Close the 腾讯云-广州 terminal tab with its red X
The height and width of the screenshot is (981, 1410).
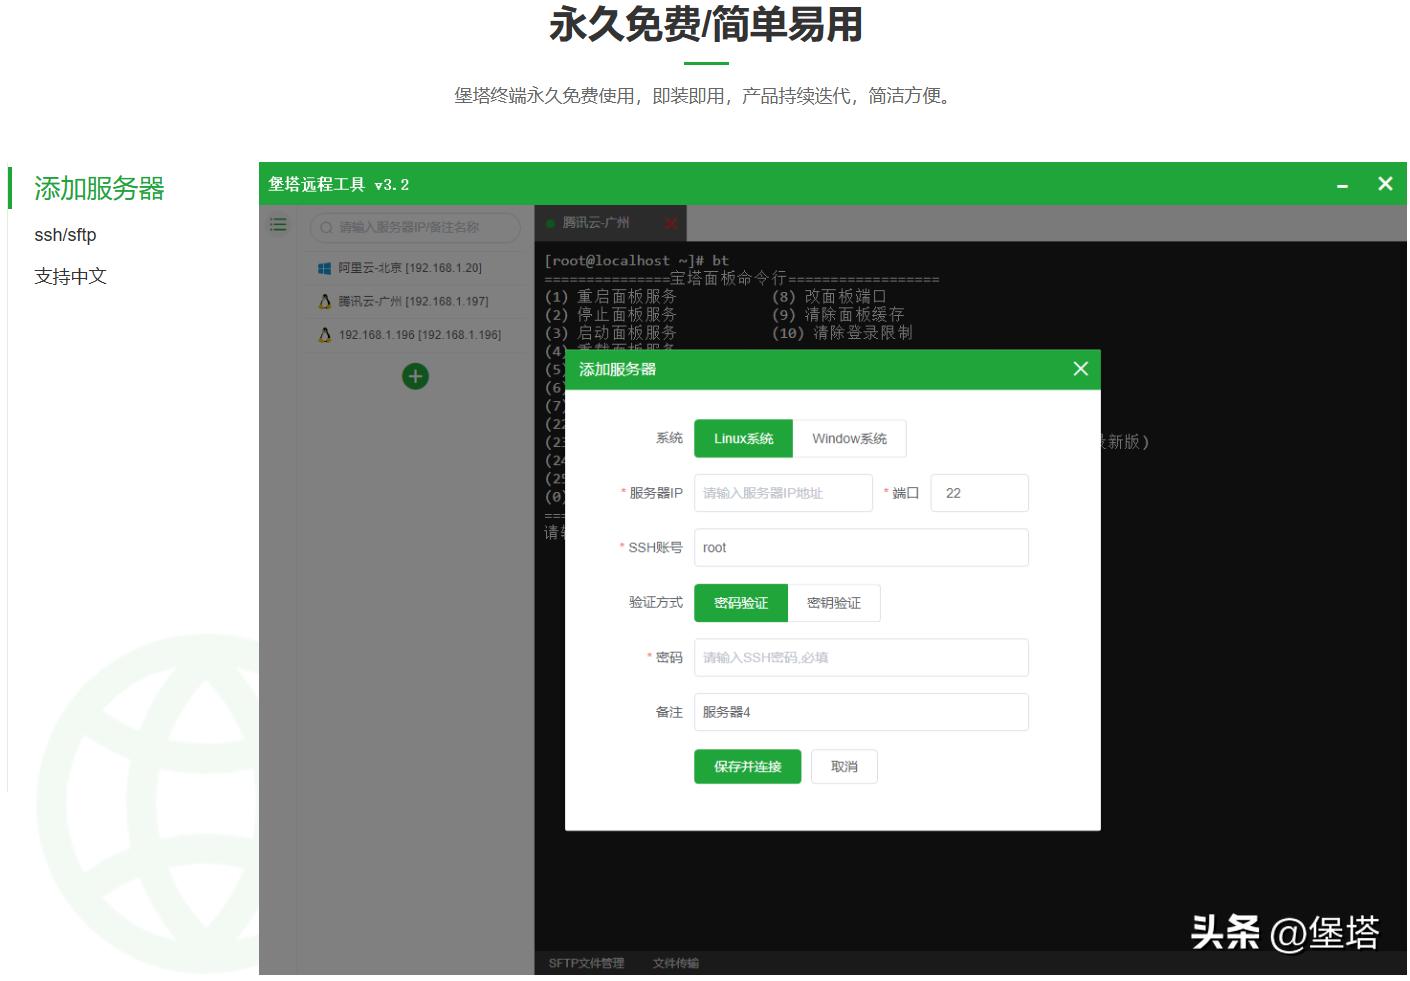(670, 223)
